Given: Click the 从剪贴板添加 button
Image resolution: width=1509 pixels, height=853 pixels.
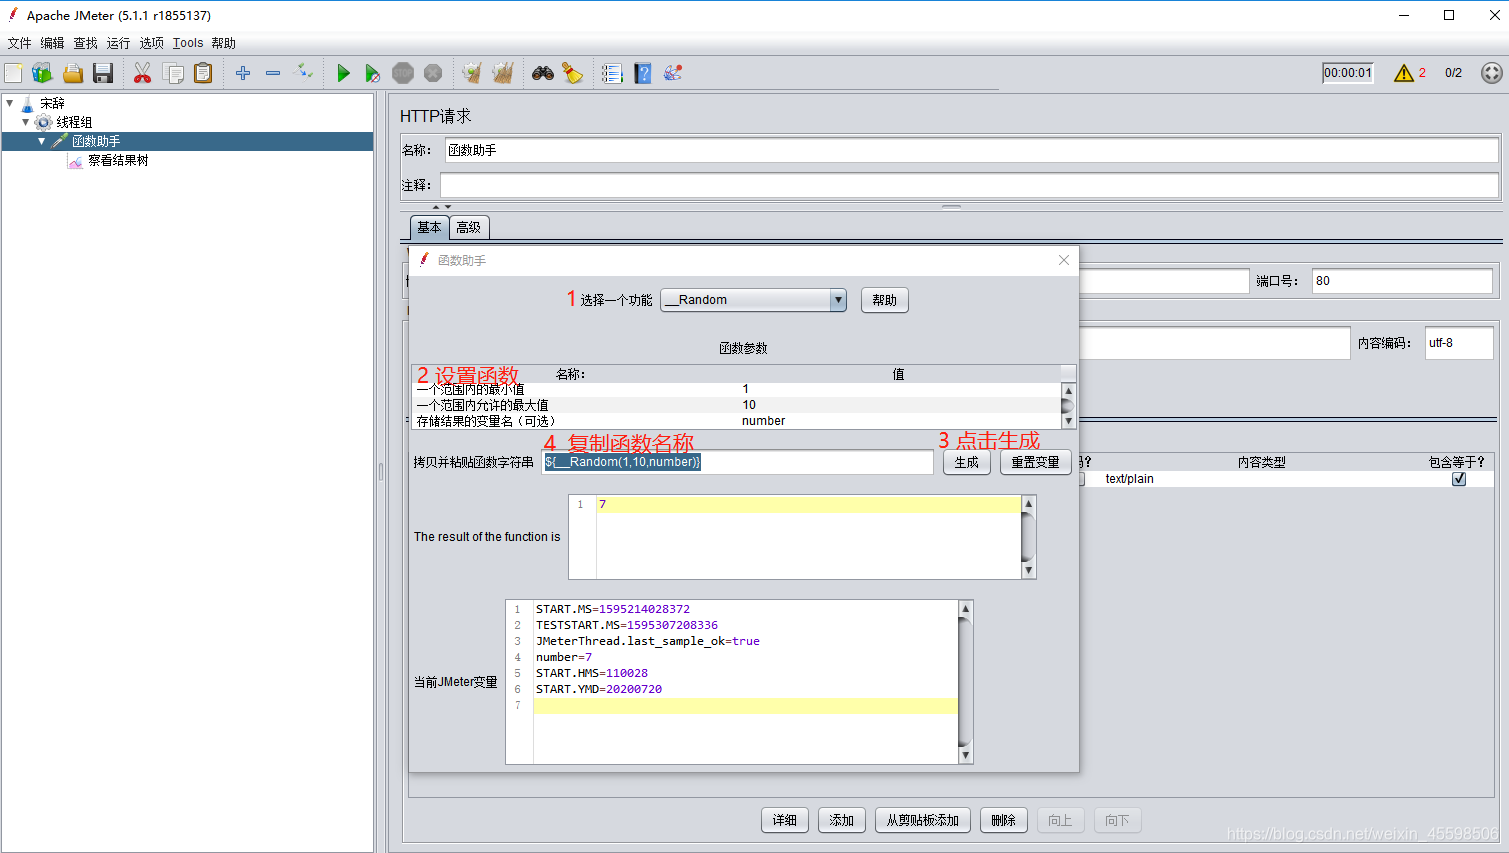Looking at the screenshot, I should coord(923,820).
